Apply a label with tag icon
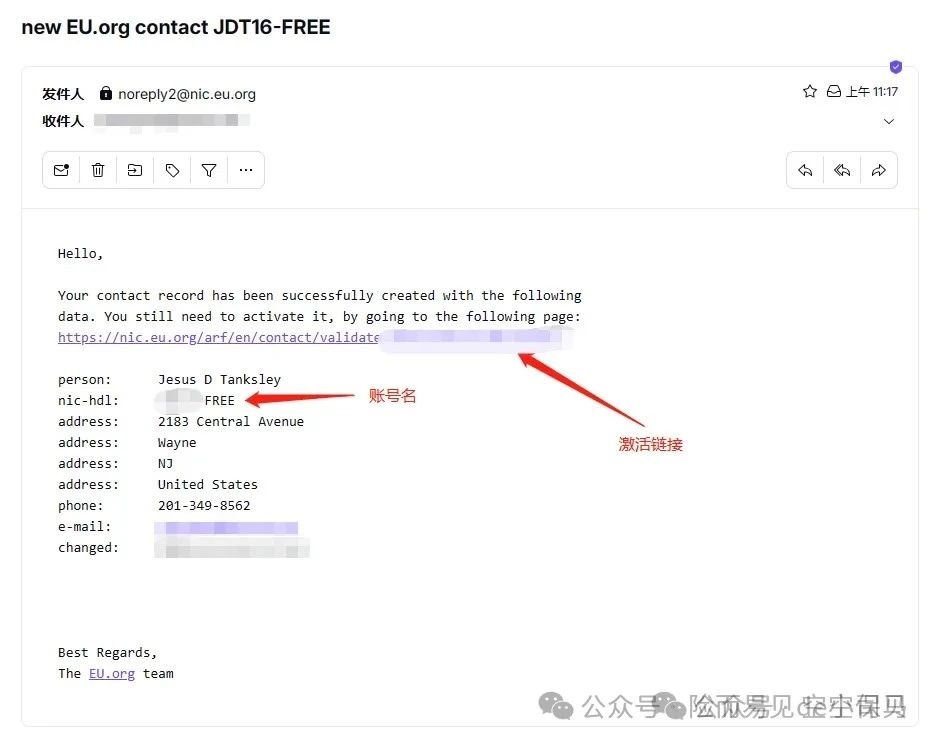Screen dimensions: 938x745 172,171
